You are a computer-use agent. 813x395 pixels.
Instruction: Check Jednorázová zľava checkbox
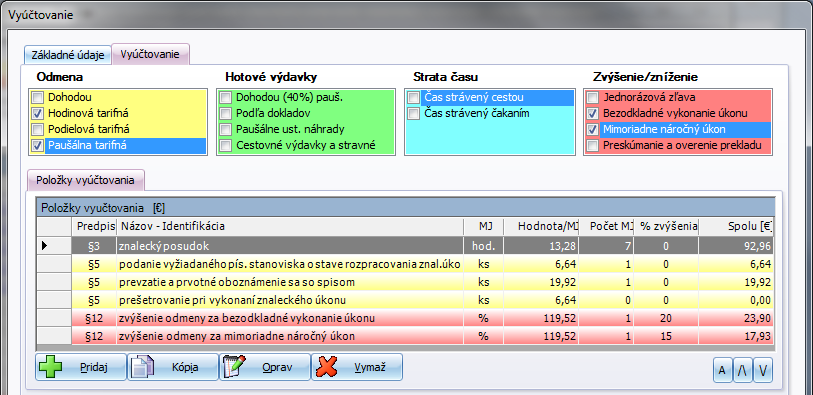point(593,97)
